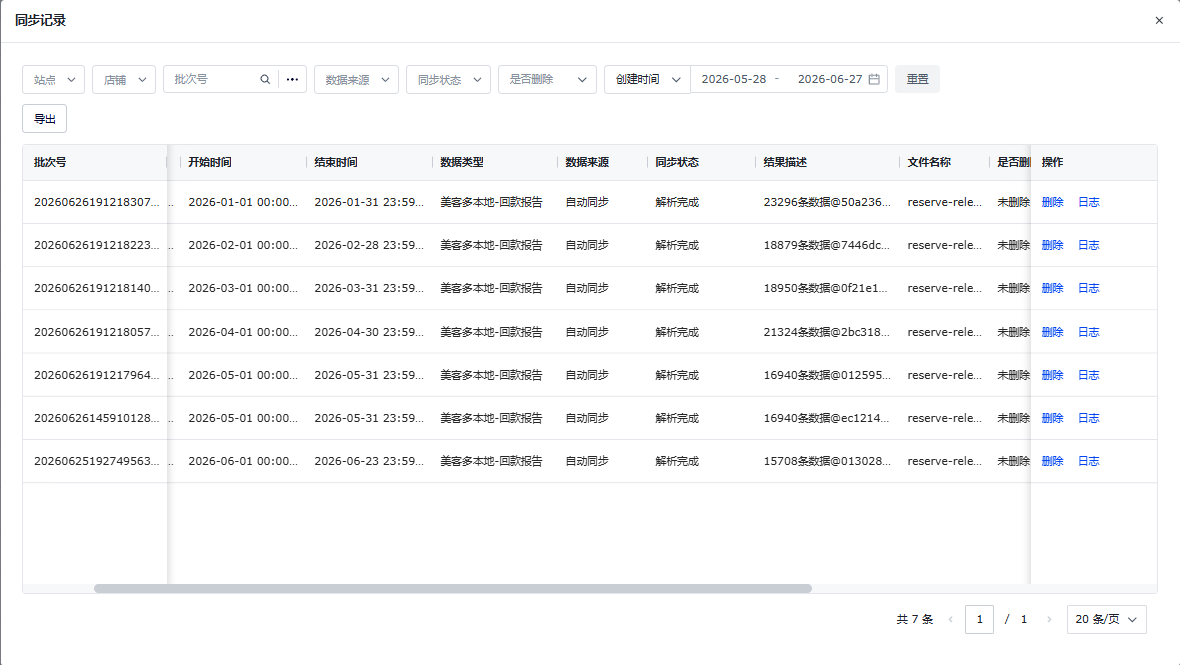
Task: View 日志 for the 2026-06-01 record
Action: point(1088,461)
